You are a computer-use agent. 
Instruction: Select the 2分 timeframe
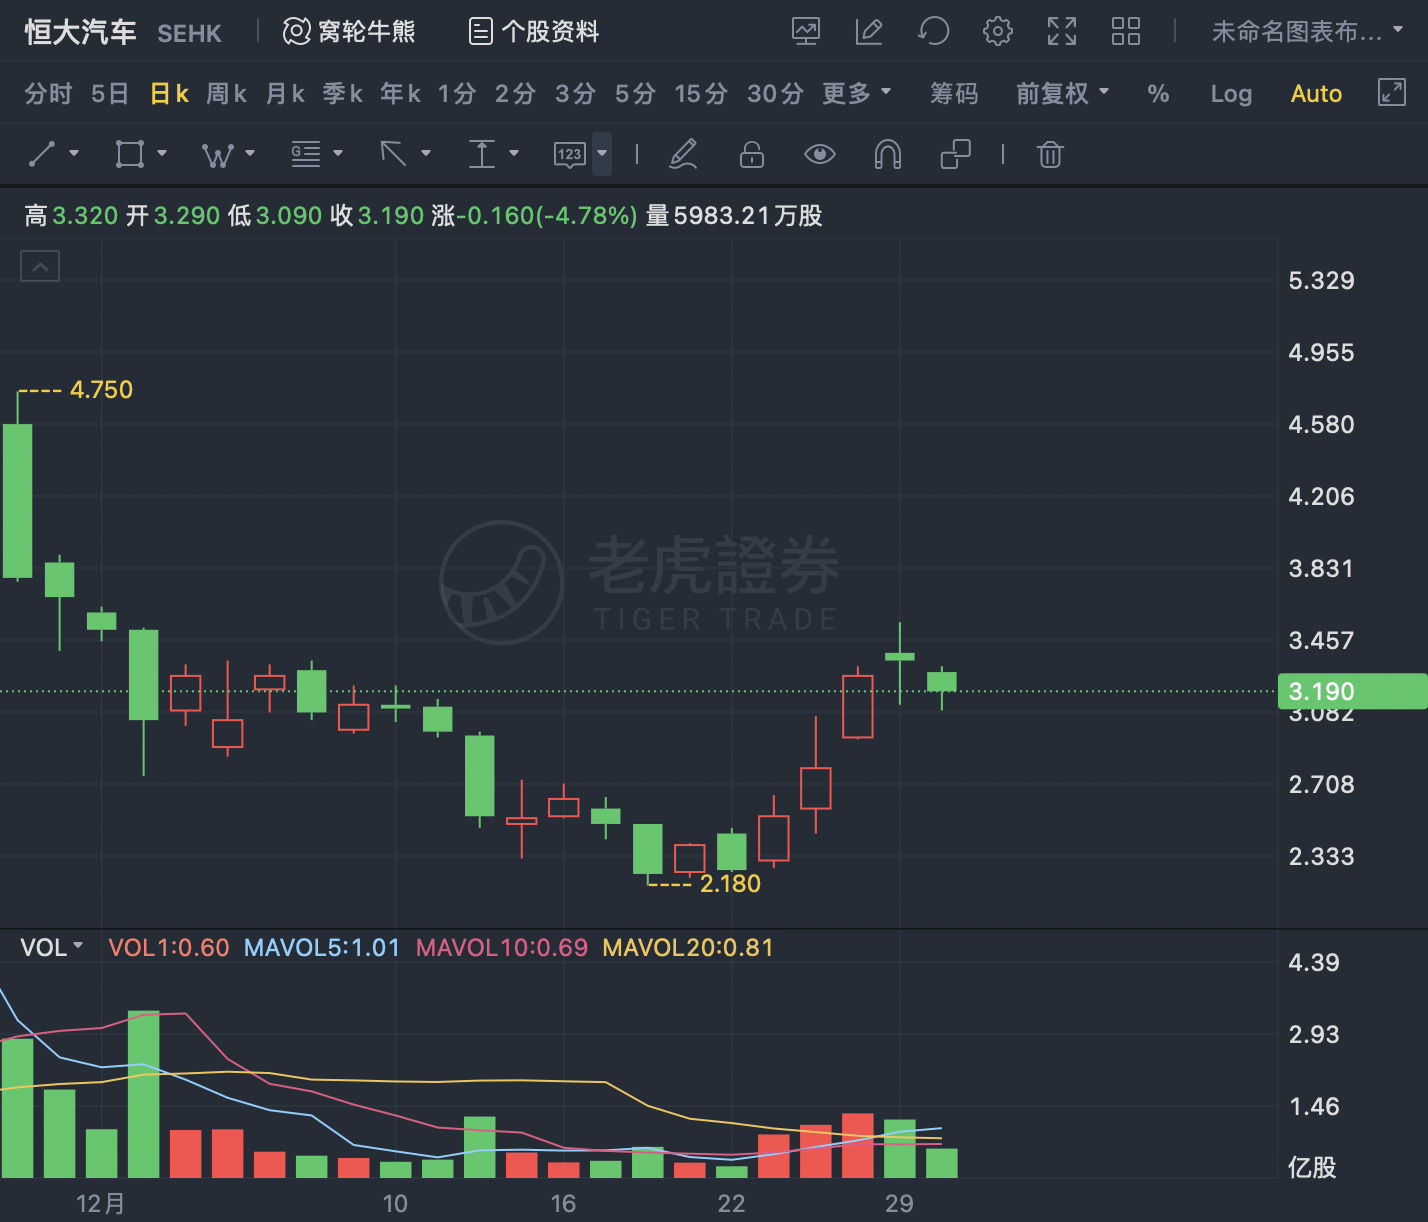pyautogui.click(x=516, y=94)
